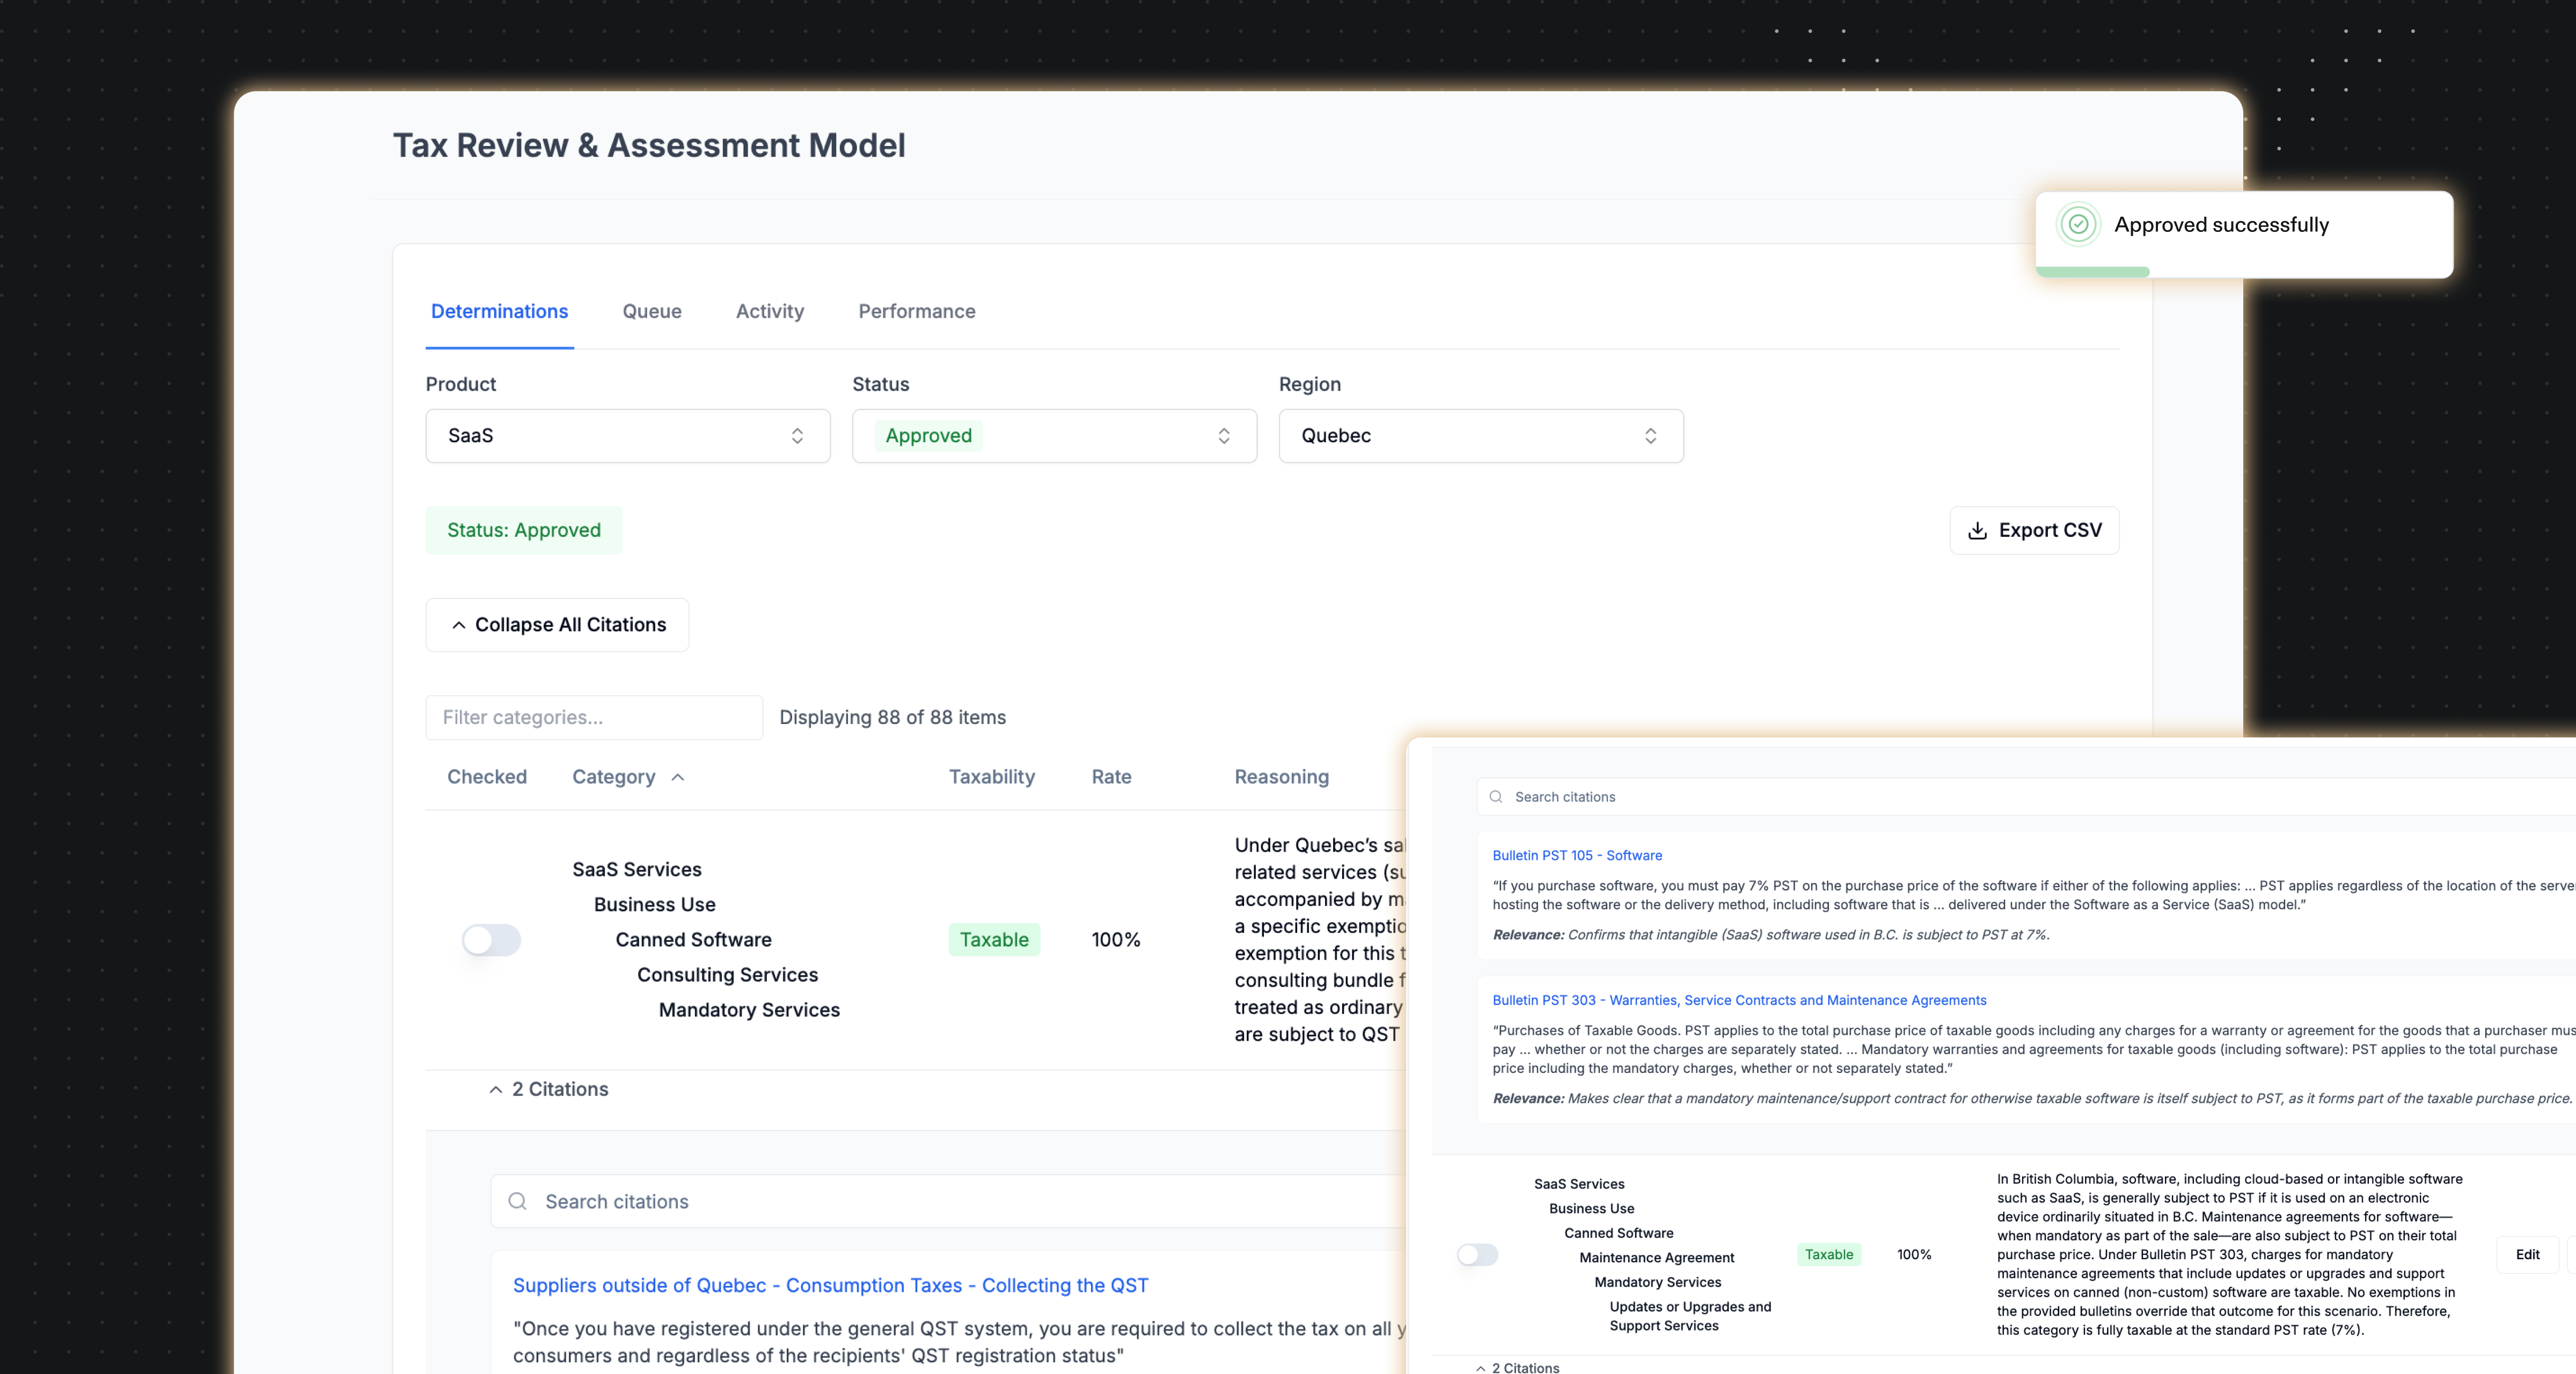
Task: Click the download icon on Export CSV
Action: point(1977,531)
